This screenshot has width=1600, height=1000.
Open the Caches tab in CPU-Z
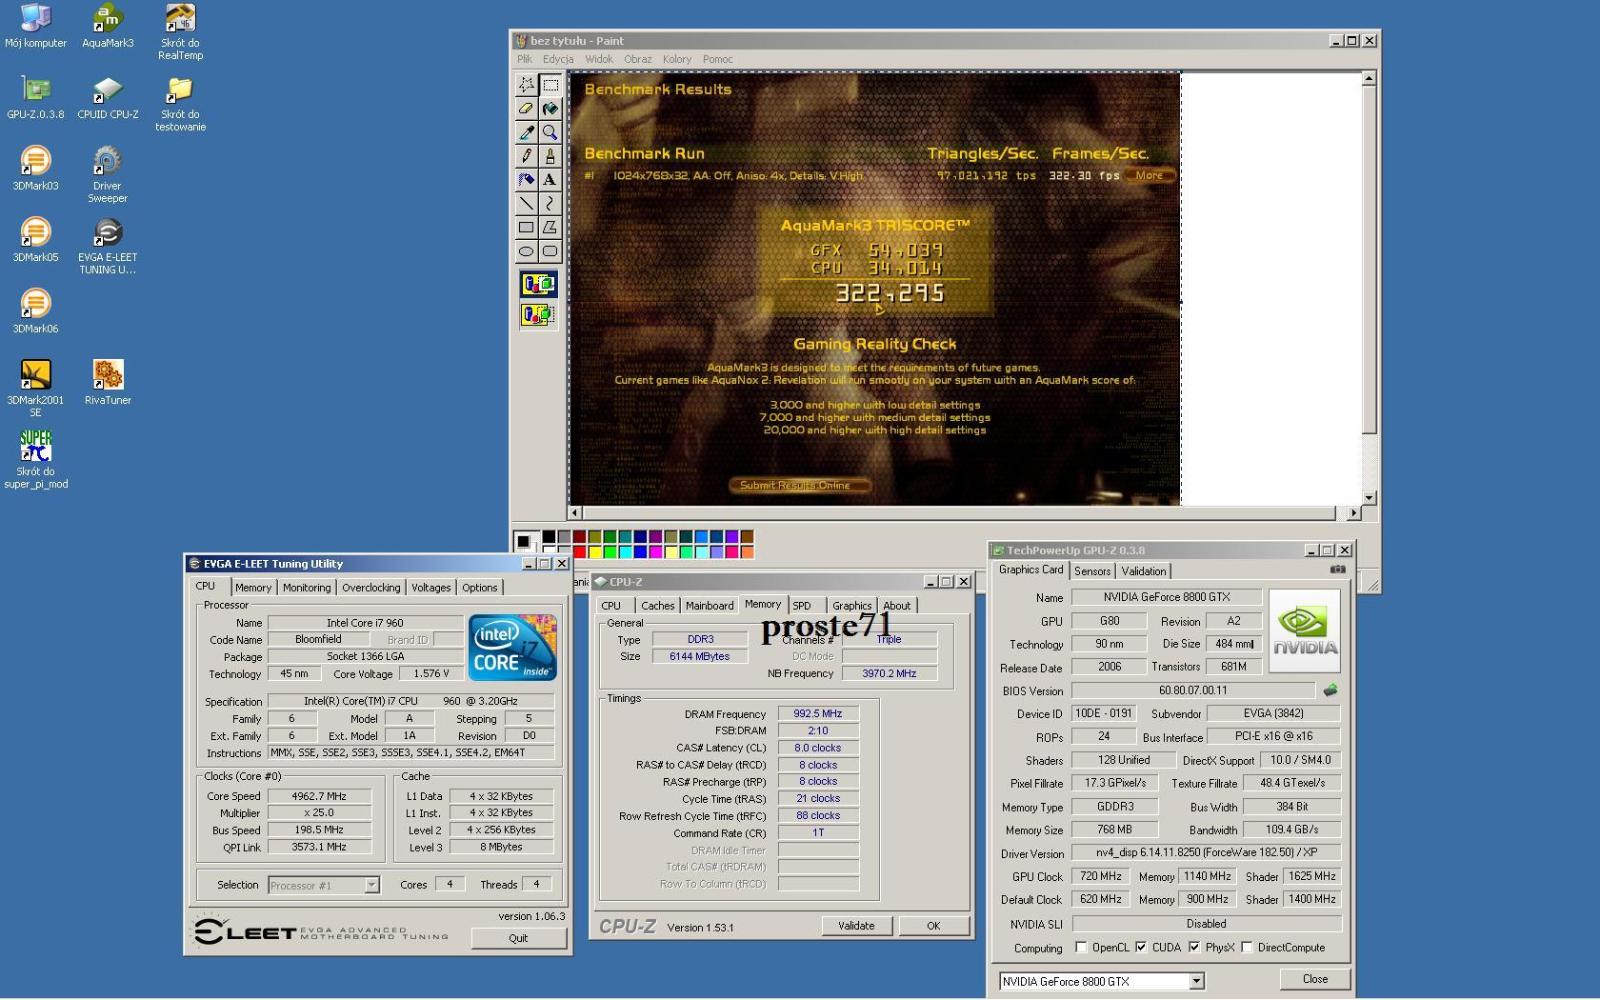[657, 606]
